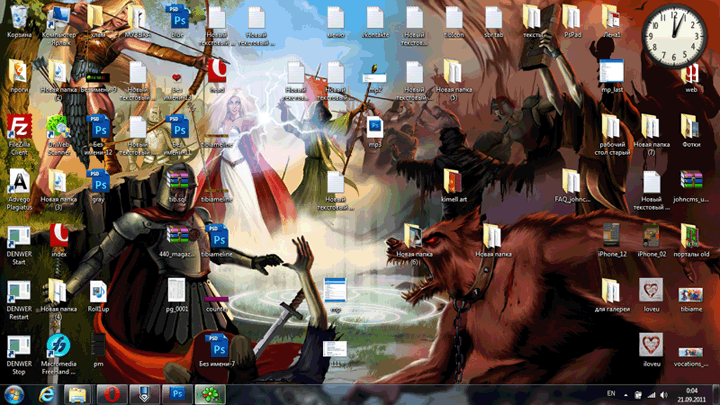Open the Advego Plagiatus shortcut
Viewport: 720px width, 405px height.
point(18,182)
